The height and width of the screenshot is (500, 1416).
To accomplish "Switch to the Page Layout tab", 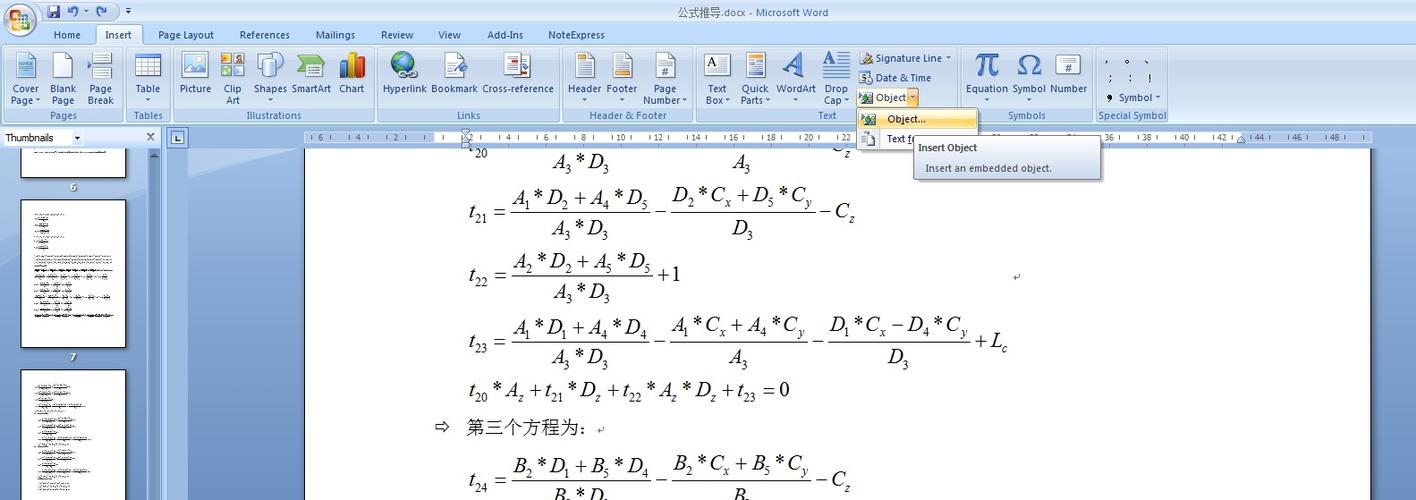I will [185, 35].
